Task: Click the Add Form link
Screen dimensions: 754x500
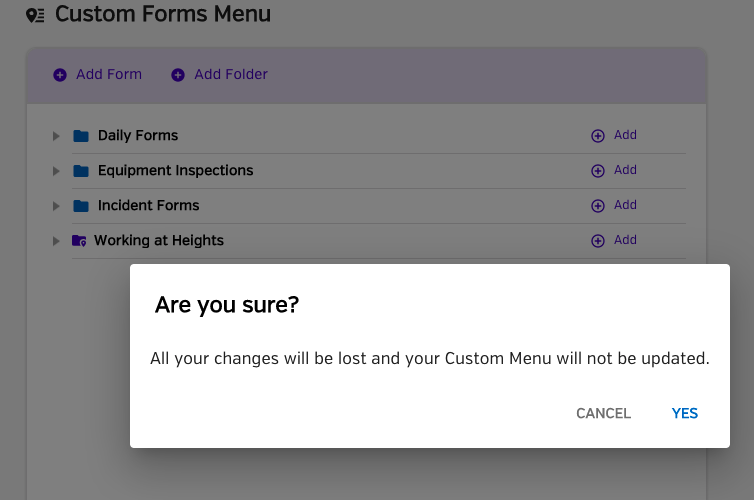Action: coord(109,75)
